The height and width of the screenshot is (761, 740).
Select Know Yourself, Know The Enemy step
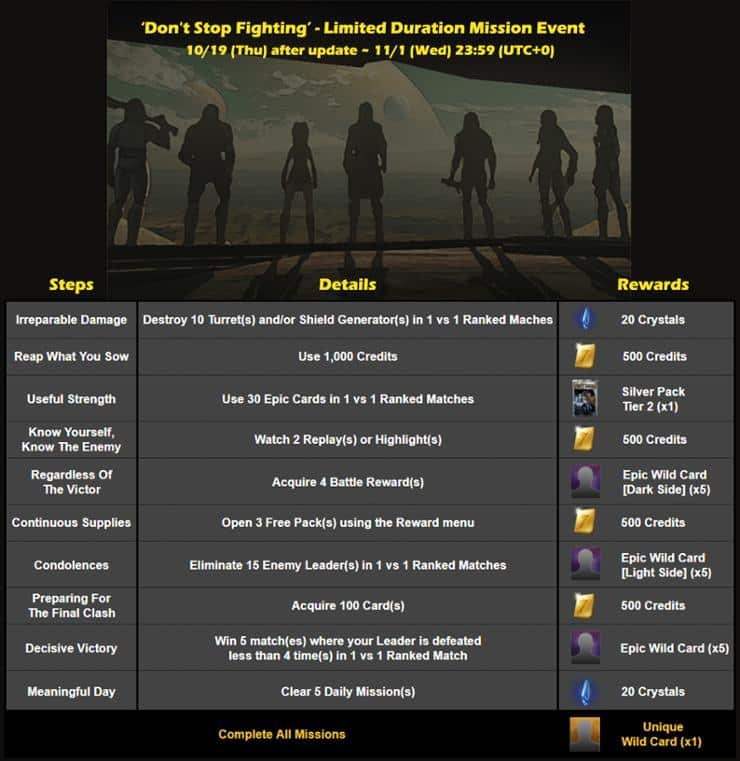tap(71, 439)
